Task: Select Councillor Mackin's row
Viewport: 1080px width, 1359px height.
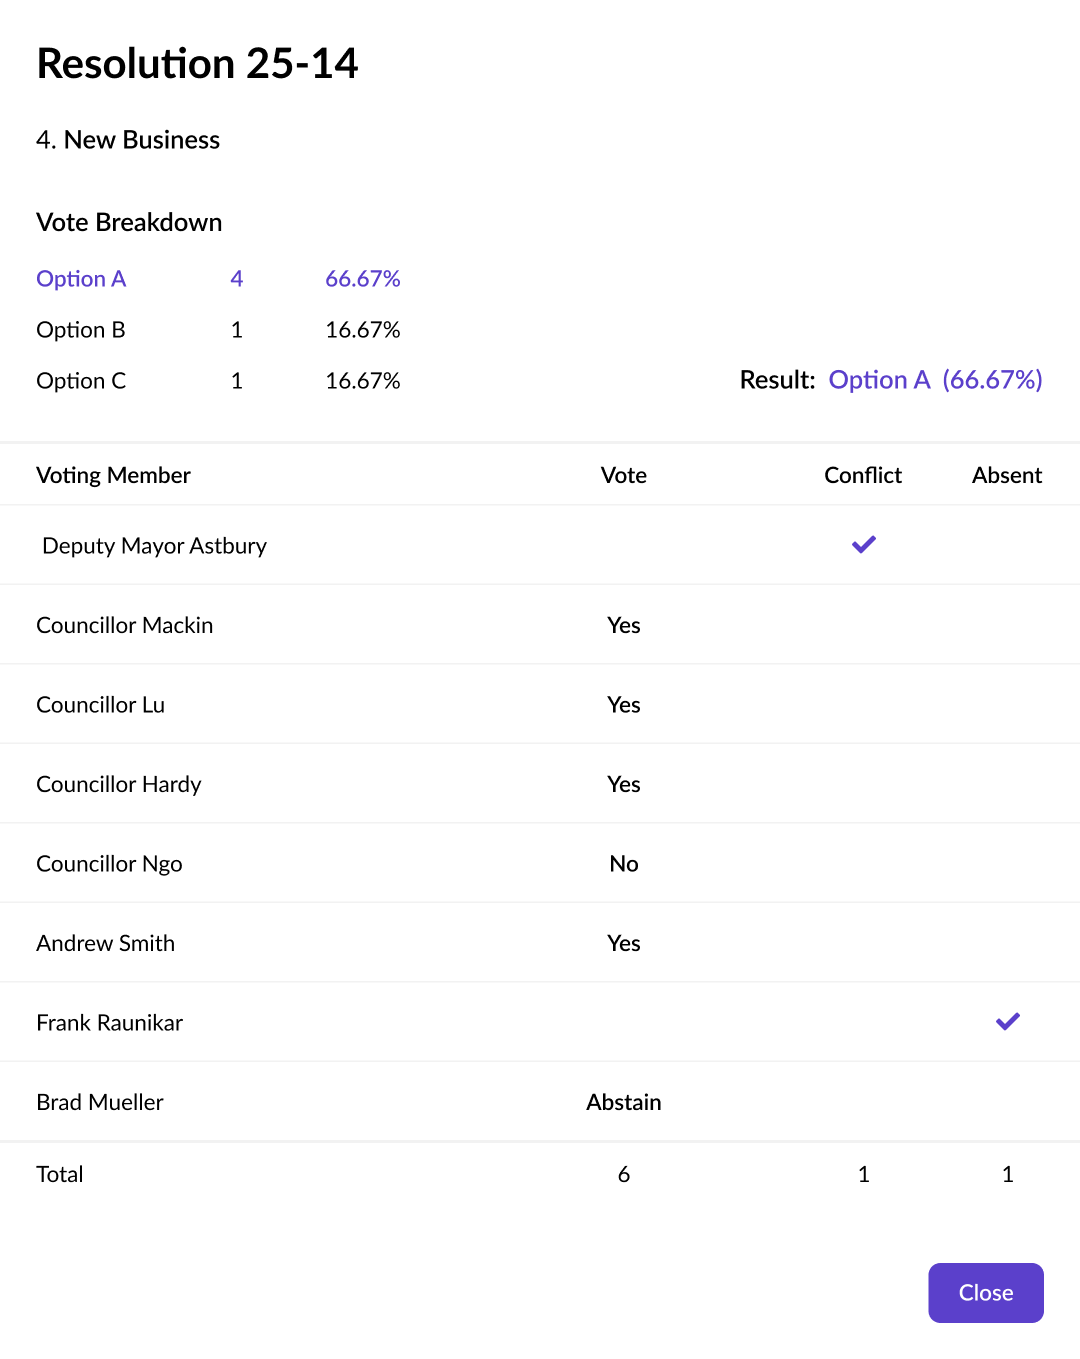Action: [540, 625]
